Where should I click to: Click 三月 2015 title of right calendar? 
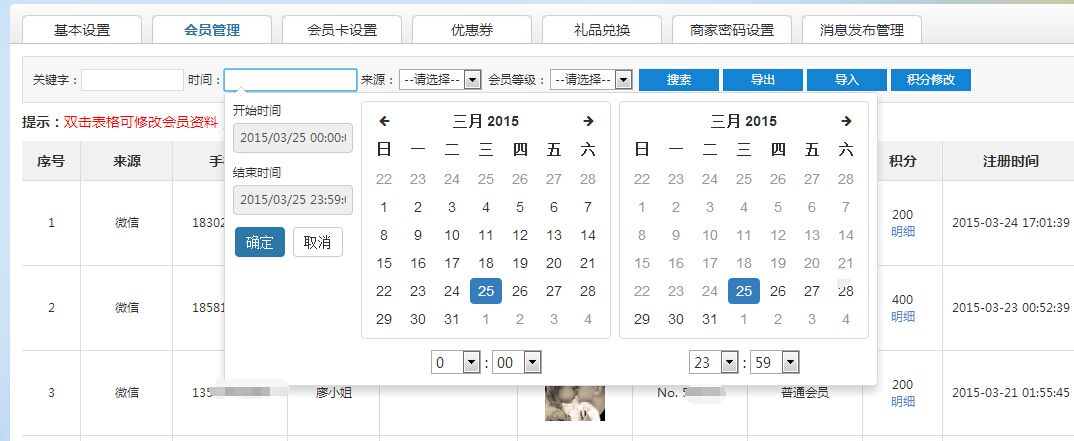coord(744,122)
